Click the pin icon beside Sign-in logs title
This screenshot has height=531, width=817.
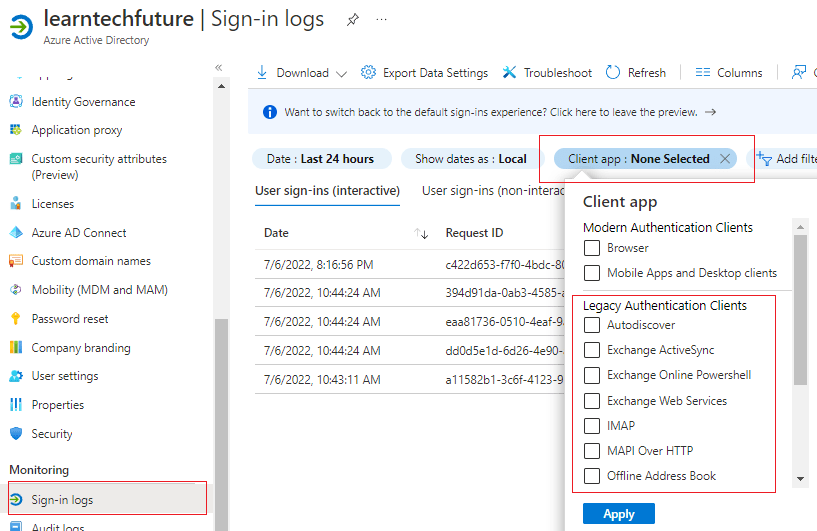pos(352,20)
